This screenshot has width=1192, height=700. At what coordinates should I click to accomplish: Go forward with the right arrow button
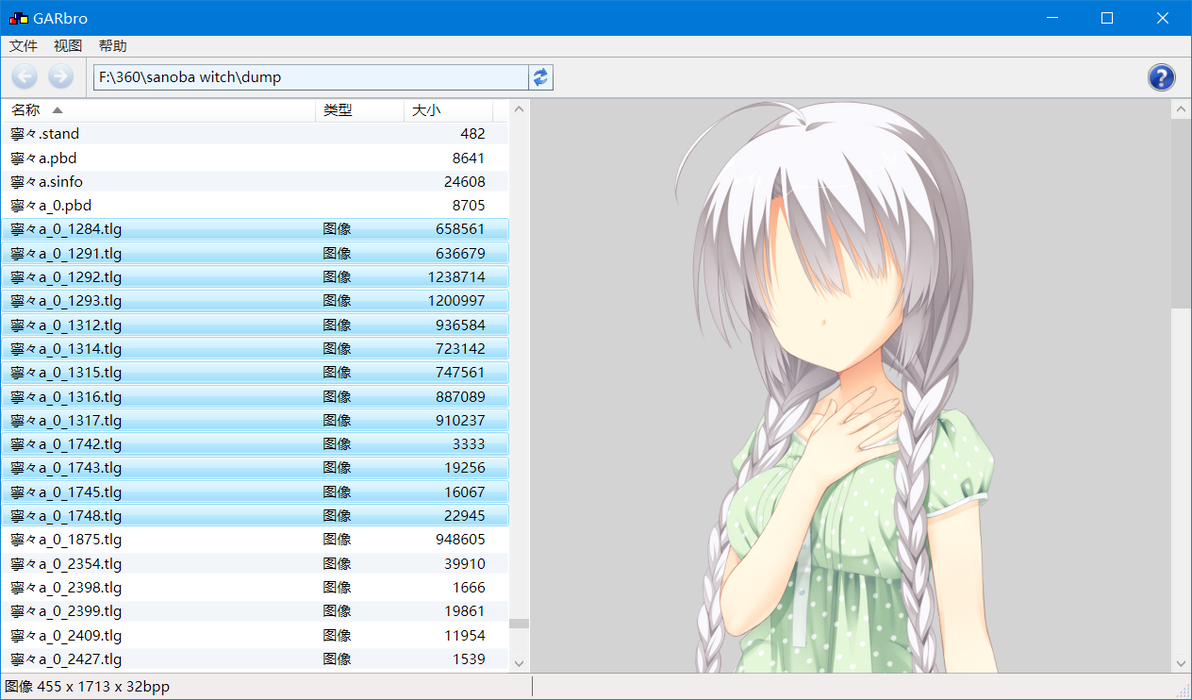pos(61,77)
